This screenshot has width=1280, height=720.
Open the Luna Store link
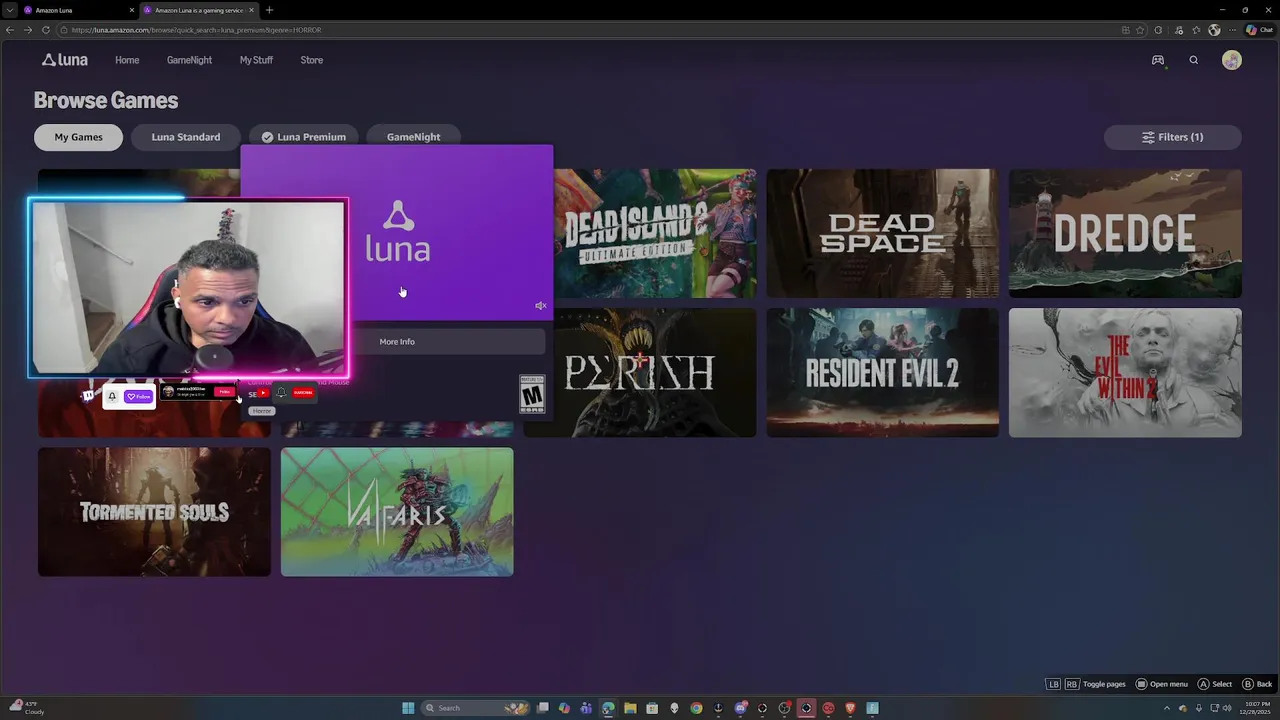click(312, 60)
